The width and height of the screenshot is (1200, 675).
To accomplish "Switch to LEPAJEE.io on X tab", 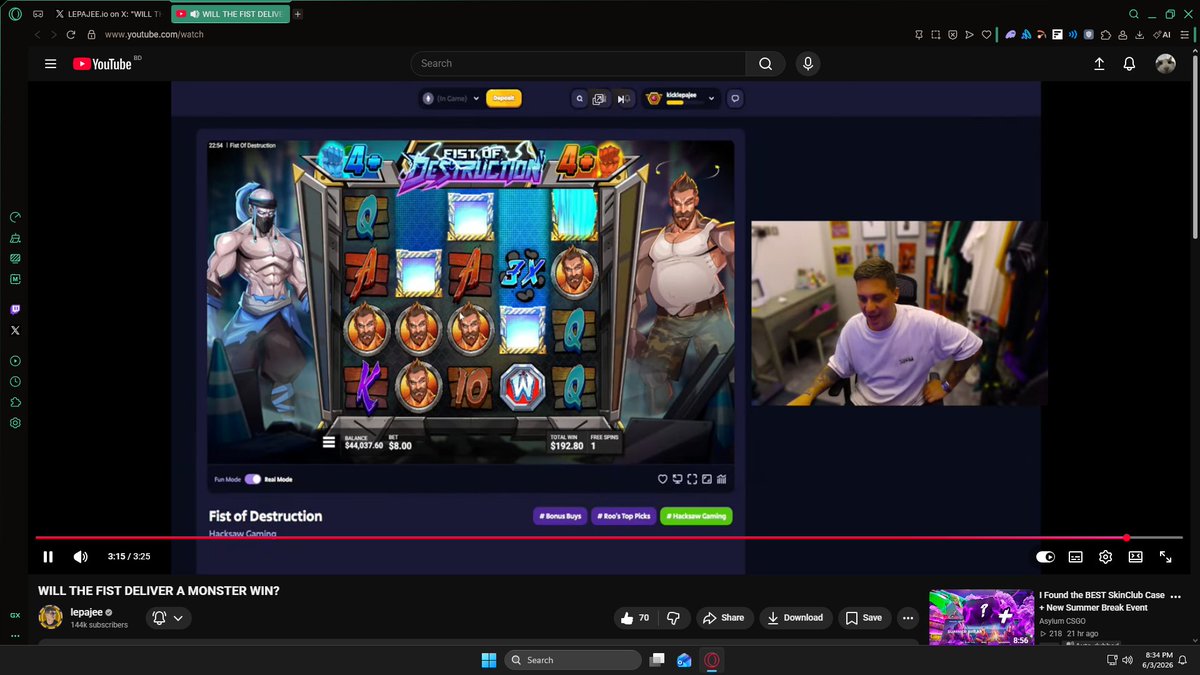I will pyautogui.click(x=107, y=14).
